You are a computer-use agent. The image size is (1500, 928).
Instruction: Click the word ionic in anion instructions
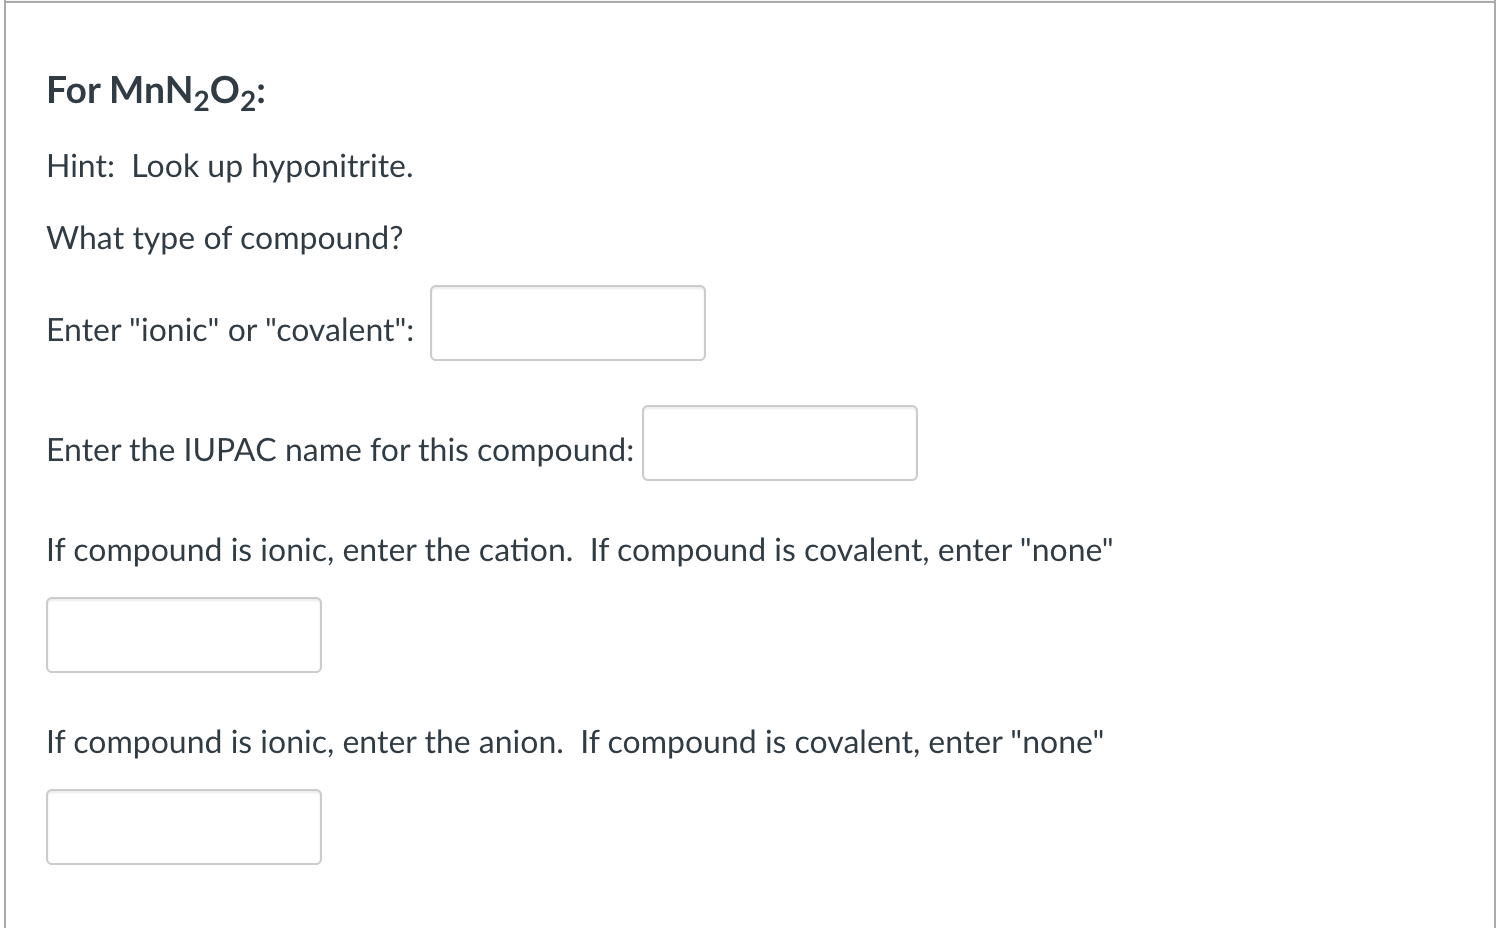coord(295,742)
